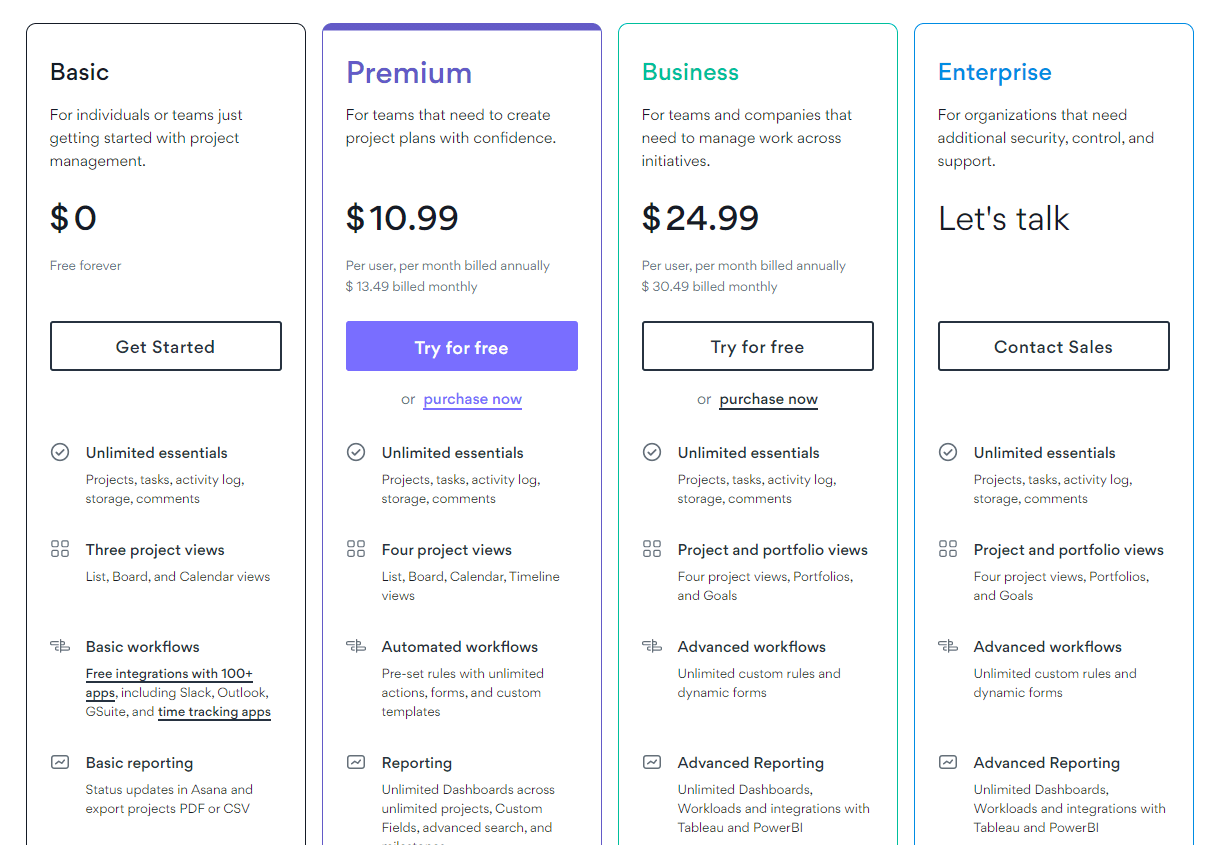Select the grid icon next to Three project views

coord(60,549)
